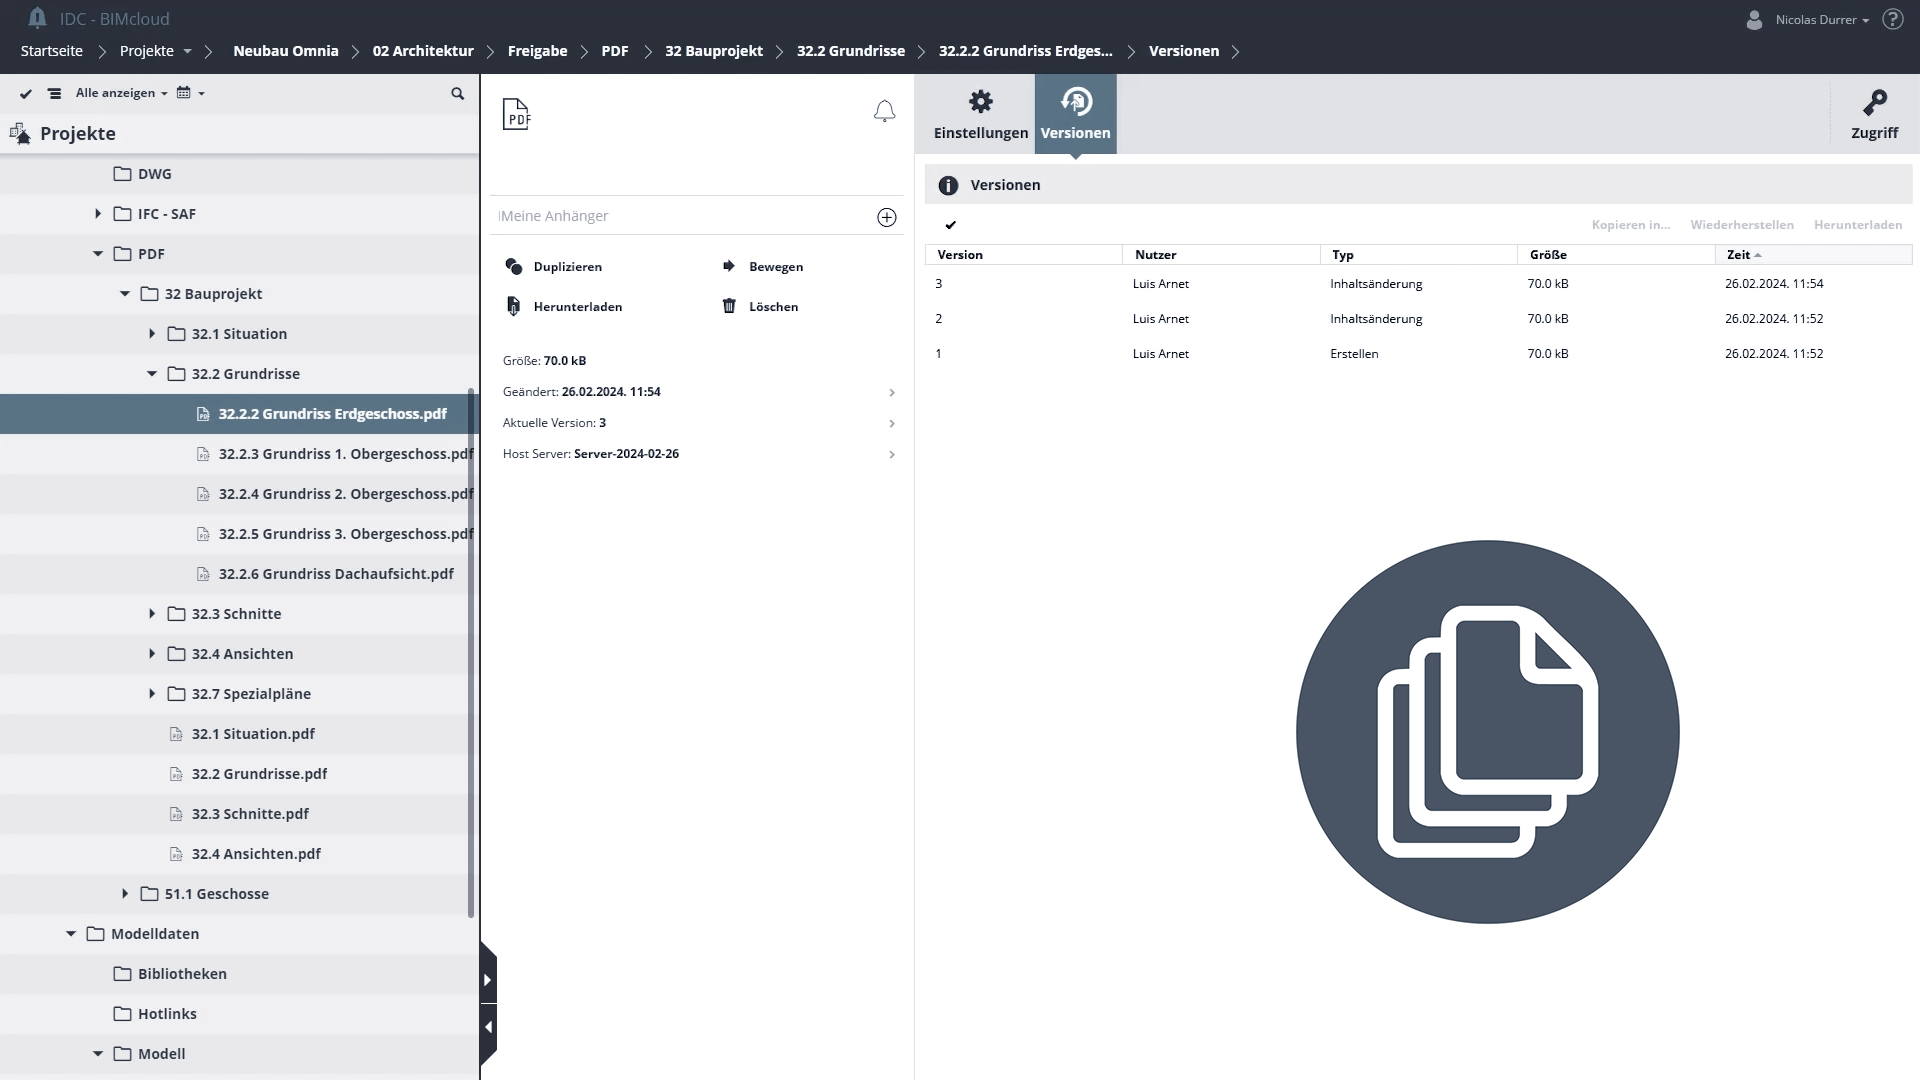Toggle the checkmark in sidebar toolbar
The image size is (1920, 1080).
(x=26, y=93)
